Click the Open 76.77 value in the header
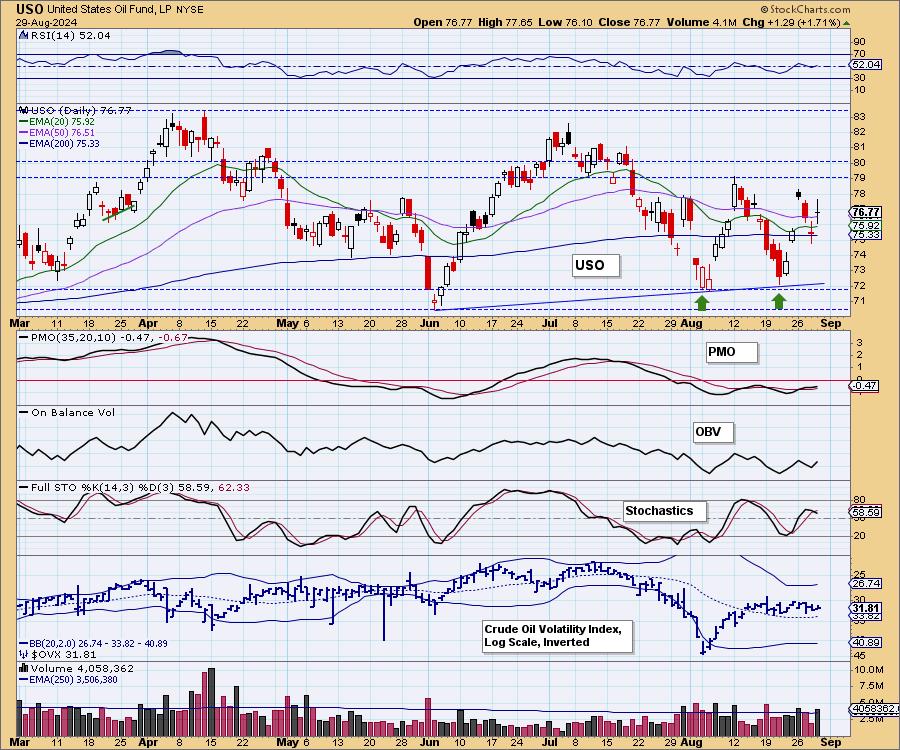Image resolution: width=900 pixels, height=750 pixels. tap(443, 22)
